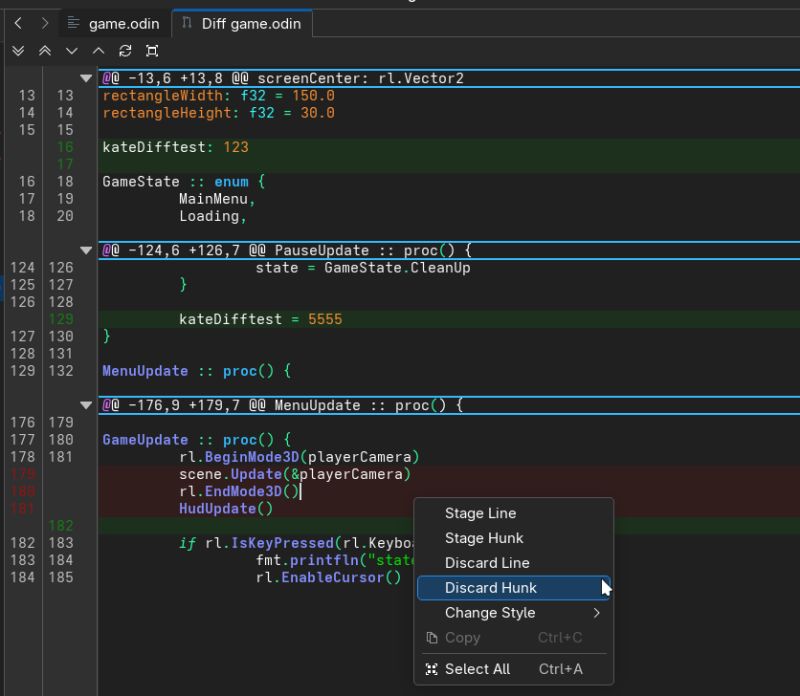This screenshot has width=800, height=696.
Task: Click Select All in context menu
Action: [x=514, y=669]
